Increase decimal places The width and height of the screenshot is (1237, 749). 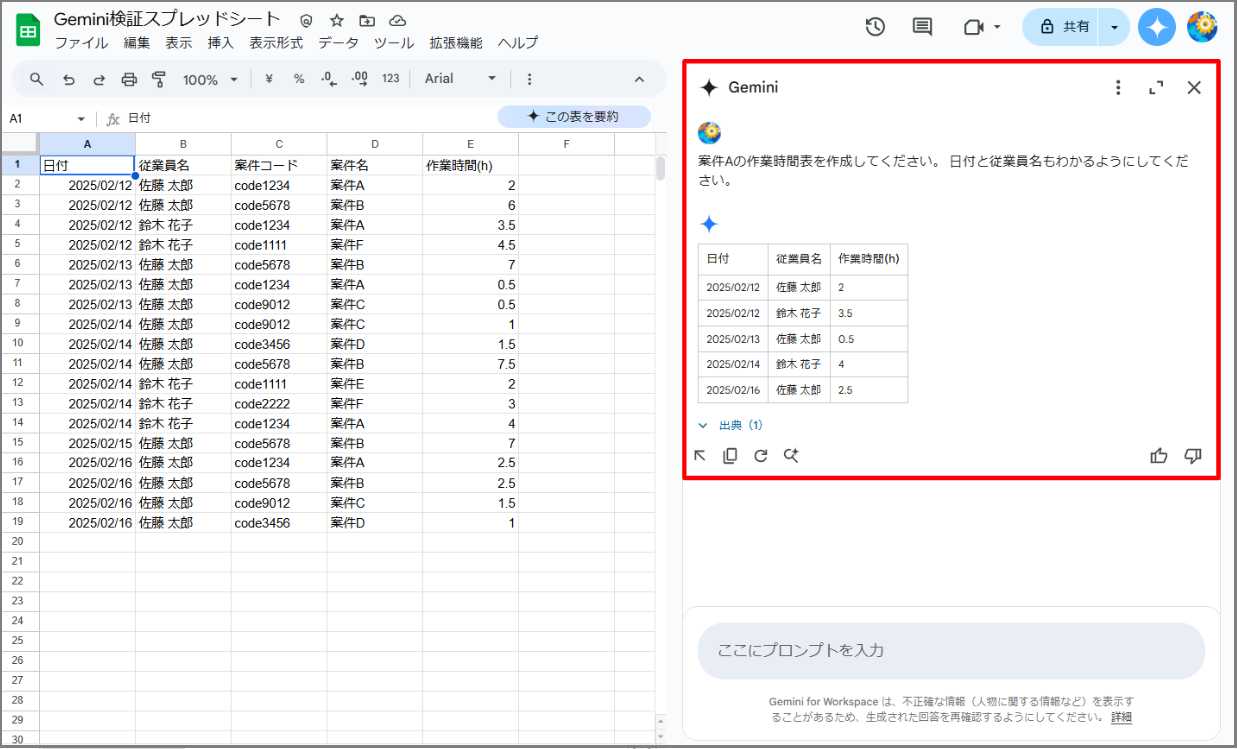(x=360, y=79)
